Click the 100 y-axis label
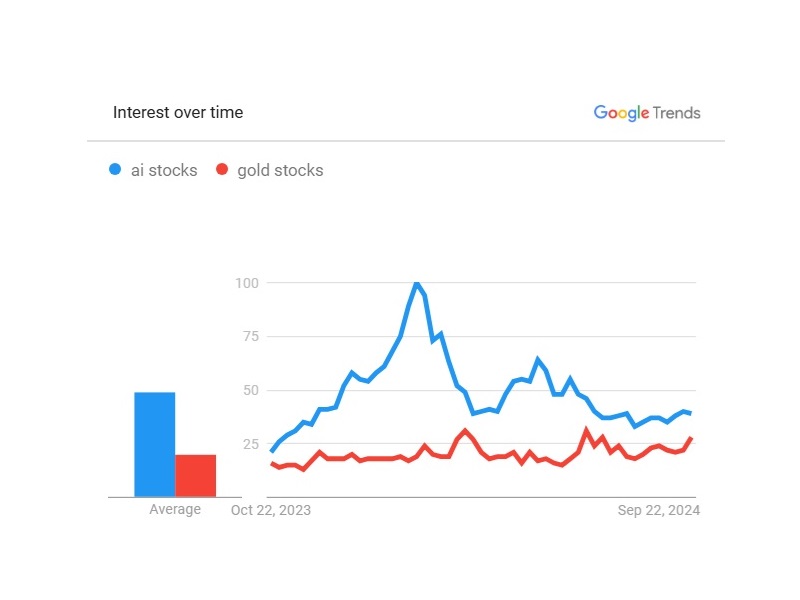Image resolution: width=800 pixels, height=600 pixels. point(247,283)
